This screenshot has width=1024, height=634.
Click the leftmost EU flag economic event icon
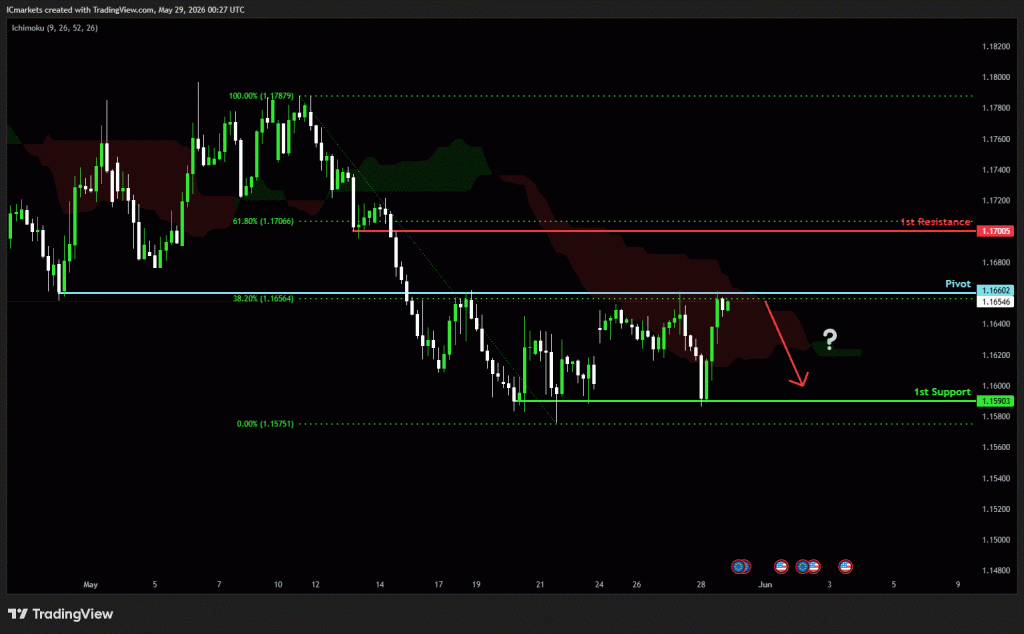(x=738, y=566)
